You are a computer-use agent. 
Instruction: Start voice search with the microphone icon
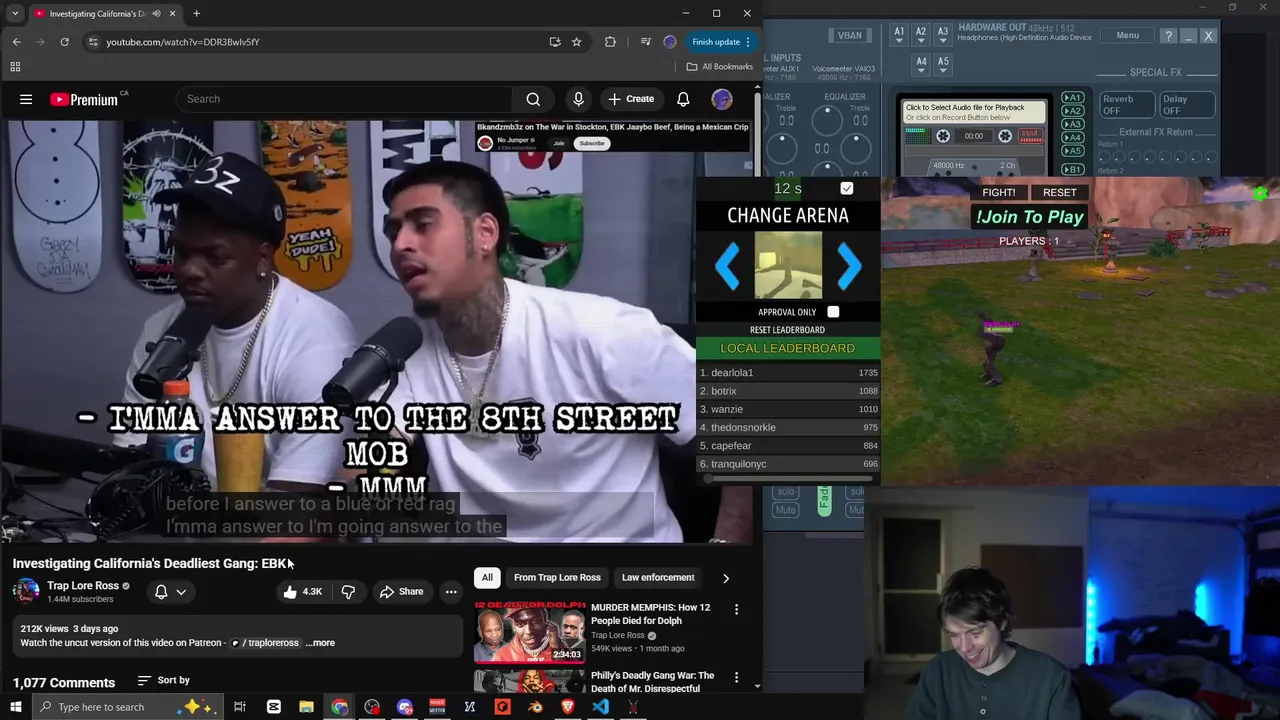pyautogui.click(x=578, y=99)
